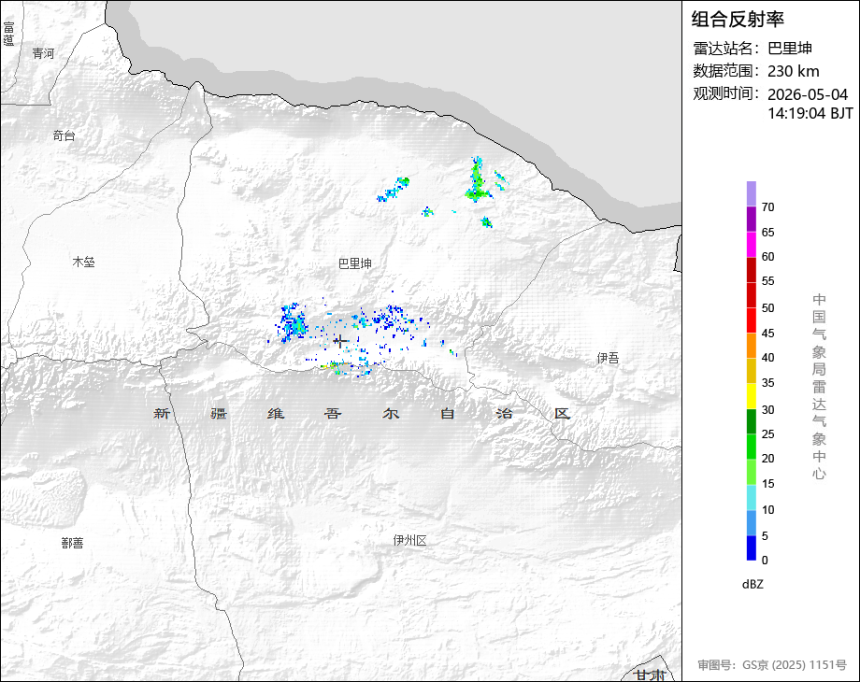Image resolution: width=860 pixels, height=682 pixels.
Task: Click the 区 character of the region name
Action: tap(562, 413)
